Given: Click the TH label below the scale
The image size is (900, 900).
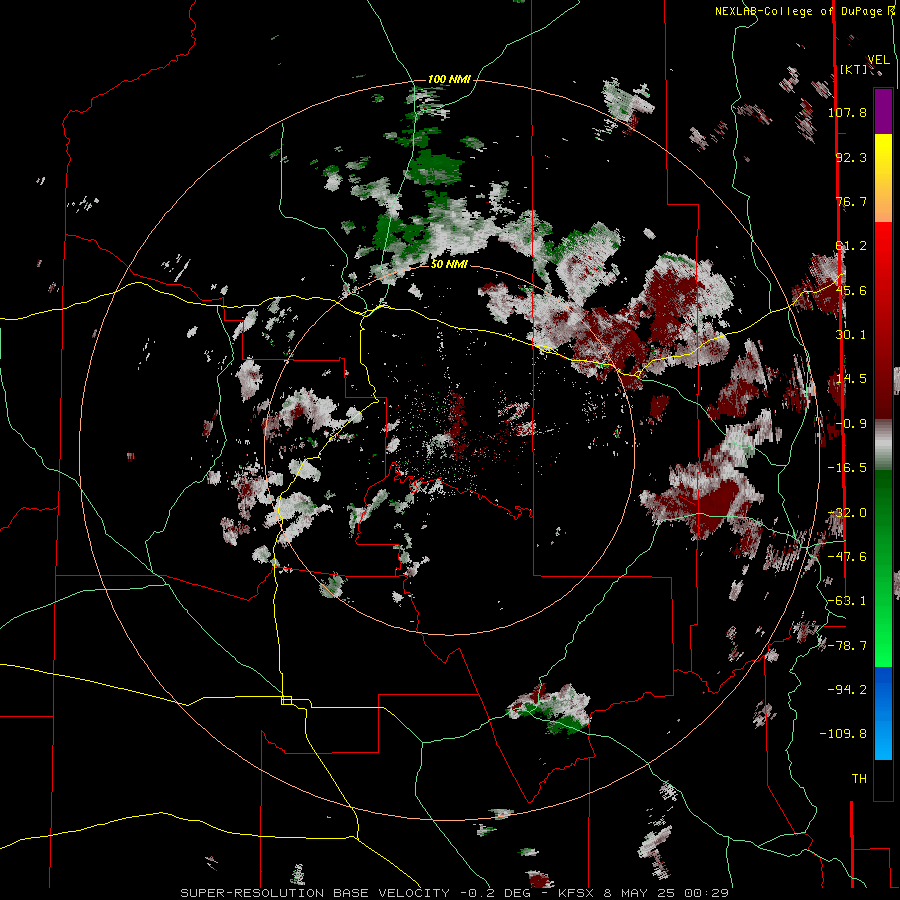Looking at the screenshot, I should click(859, 778).
